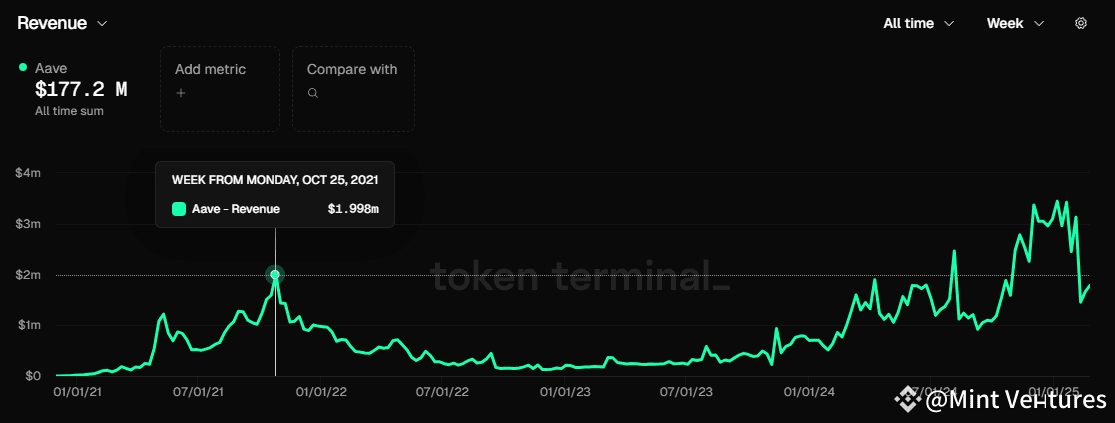
Task: Open the Week interval dropdown
Action: click(x=1015, y=23)
